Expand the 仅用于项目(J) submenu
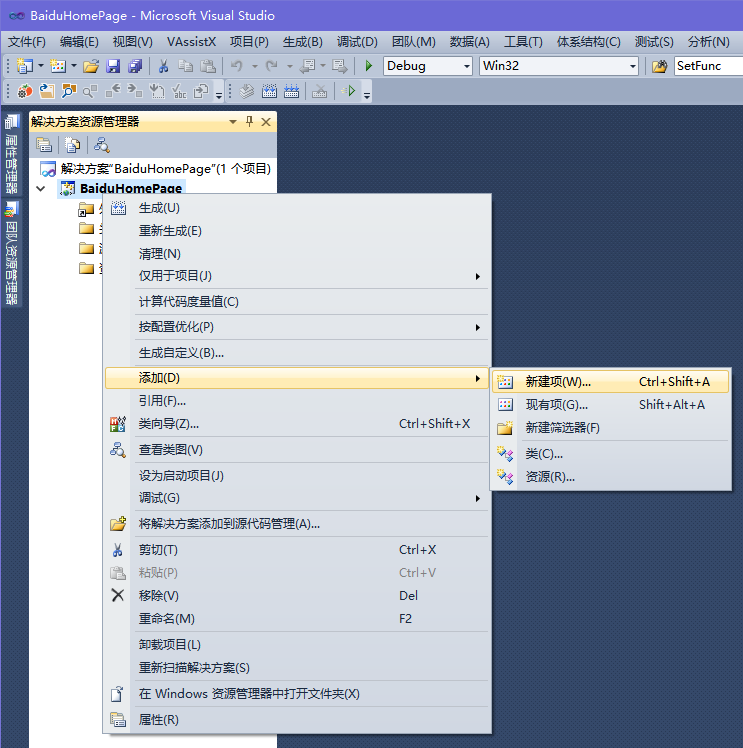 [x=298, y=276]
